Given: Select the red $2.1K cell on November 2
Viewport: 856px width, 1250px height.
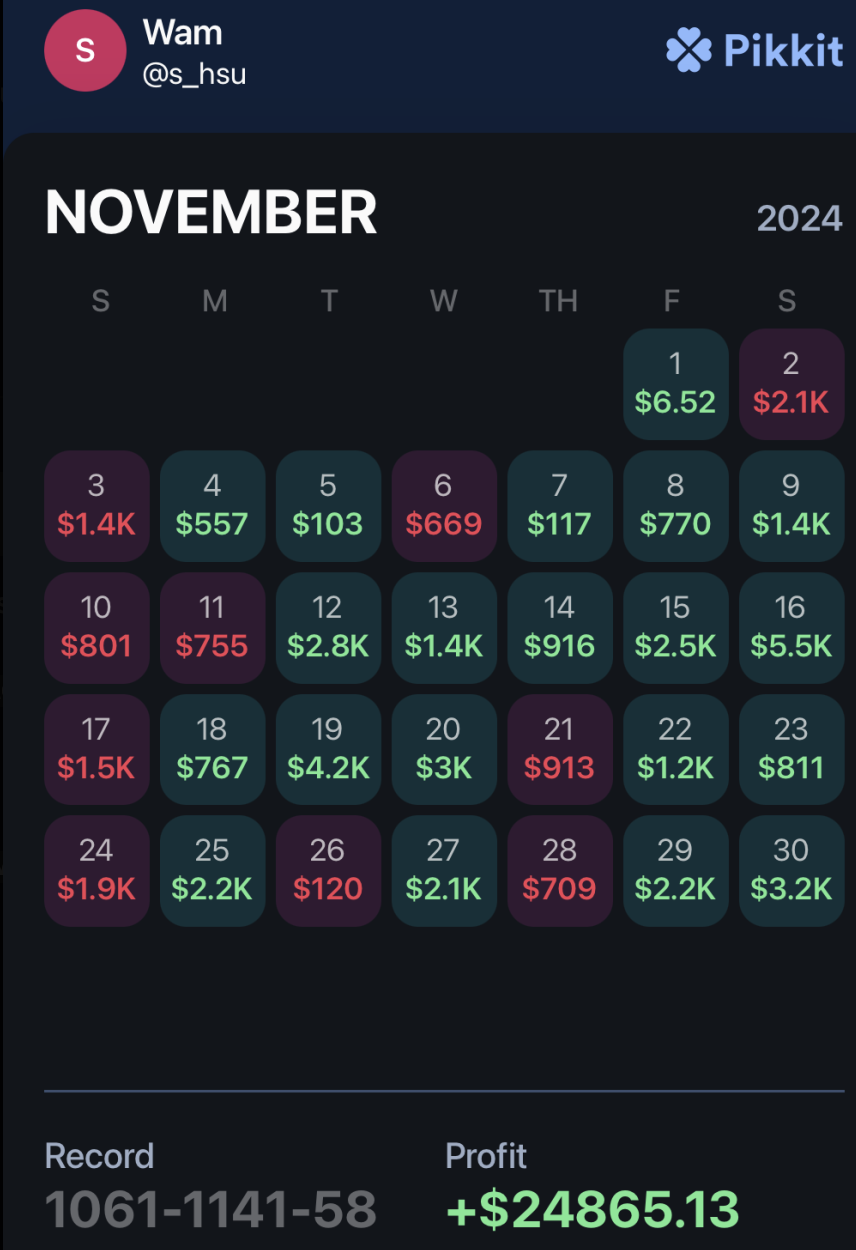Looking at the screenshot, I should tap(790, 384).
